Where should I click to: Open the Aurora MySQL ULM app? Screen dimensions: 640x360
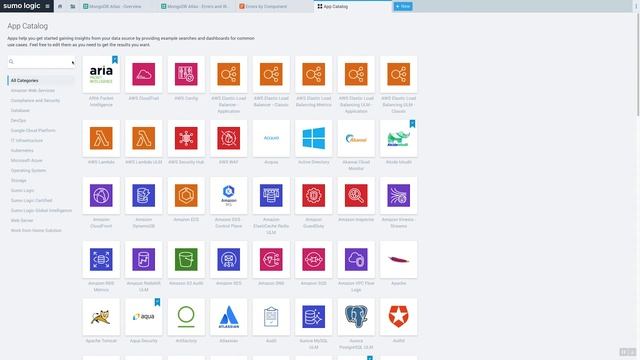[x=313, y=317]
